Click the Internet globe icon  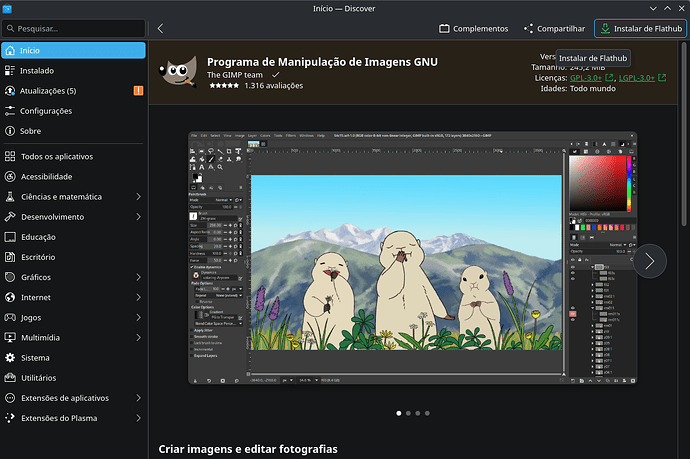(11, 297)
